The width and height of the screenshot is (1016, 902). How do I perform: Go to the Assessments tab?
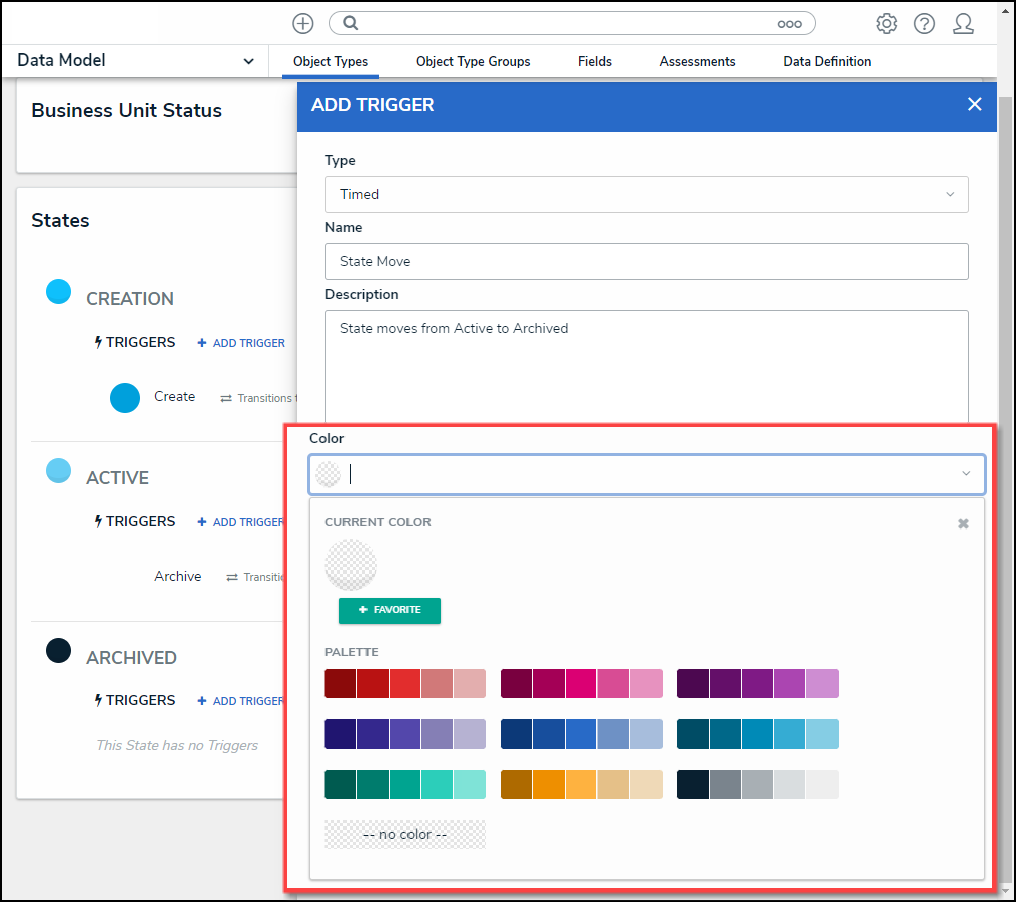coord(697,62)
